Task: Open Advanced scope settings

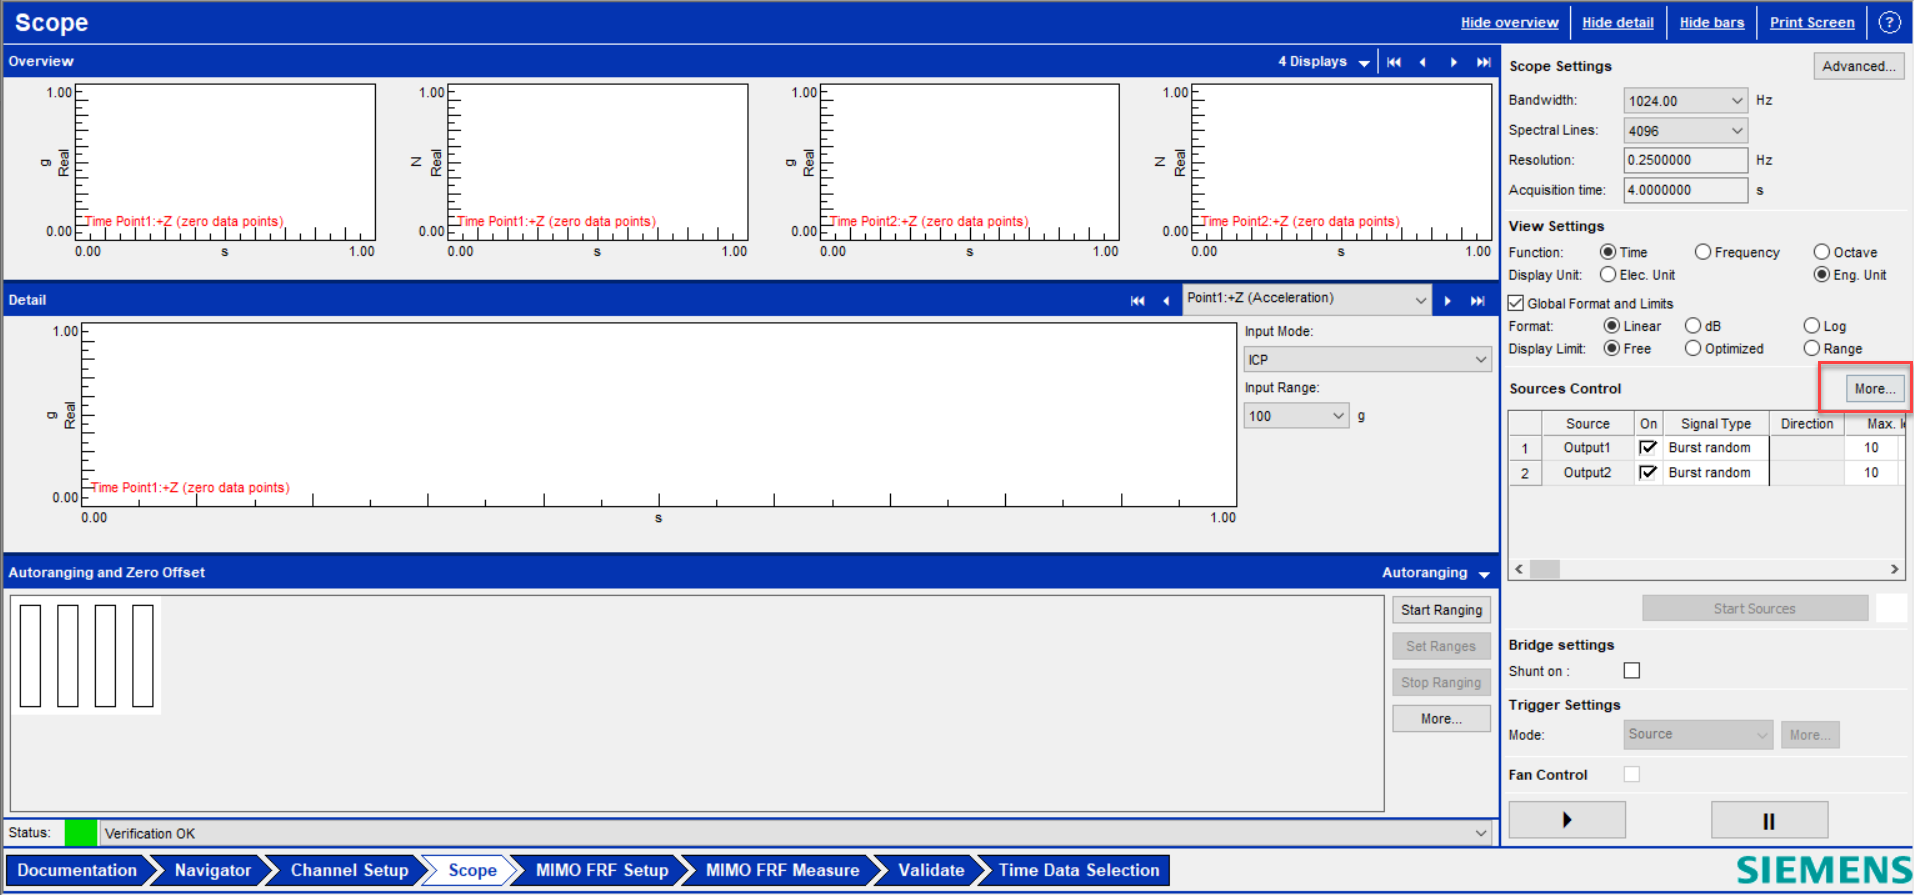Action: pyautogui.click(x=1858, y=66)
